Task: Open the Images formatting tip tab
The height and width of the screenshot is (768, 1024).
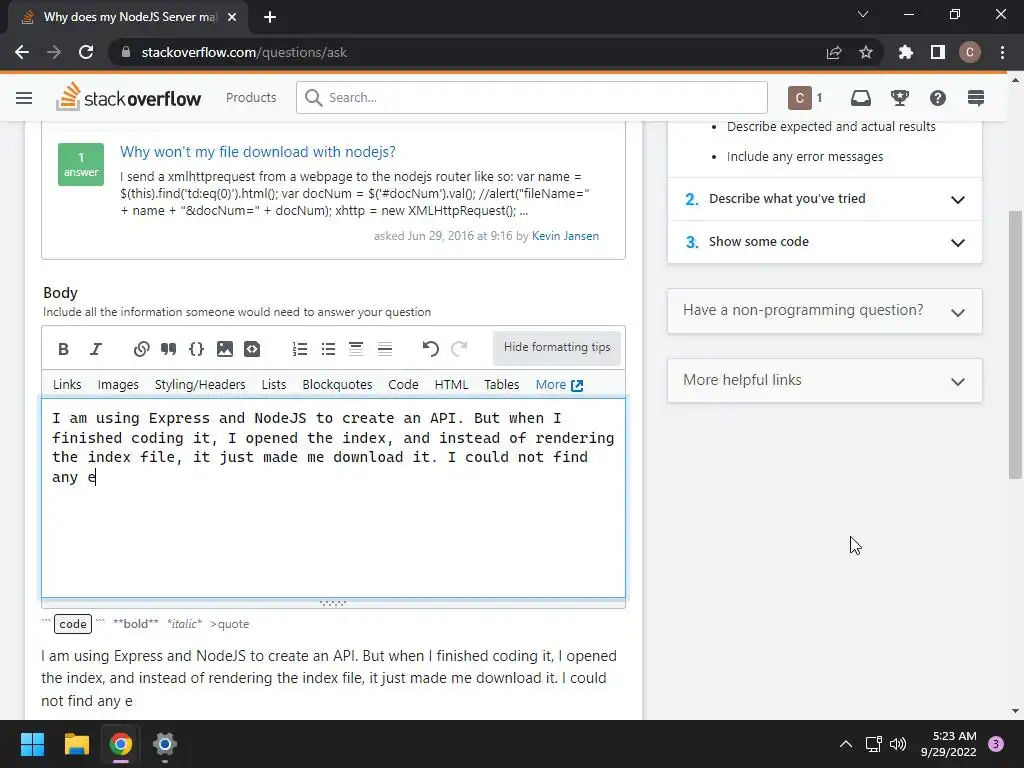Action: pos(118,385)
